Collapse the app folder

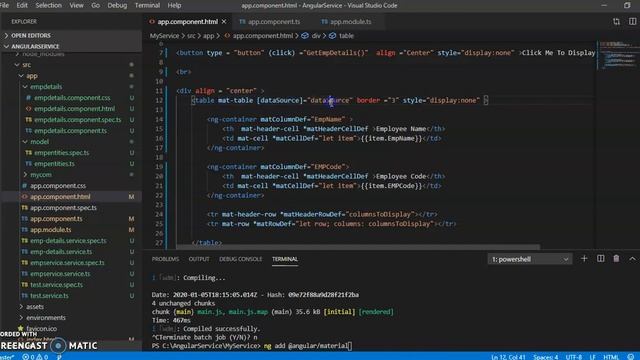[28, 76]
